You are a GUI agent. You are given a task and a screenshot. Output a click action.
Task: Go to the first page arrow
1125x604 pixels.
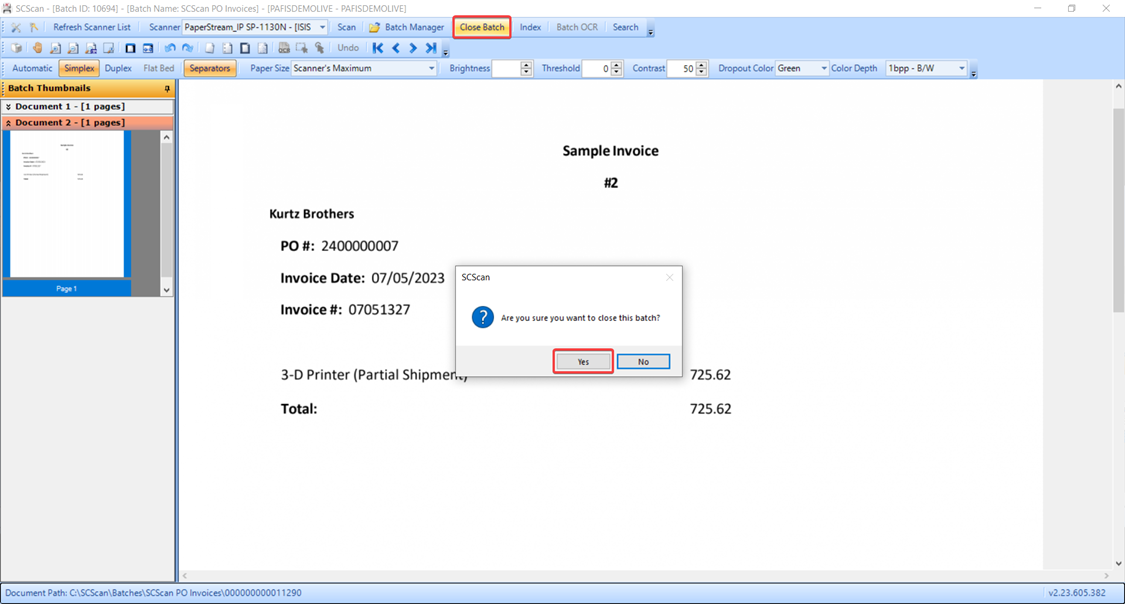378,48
